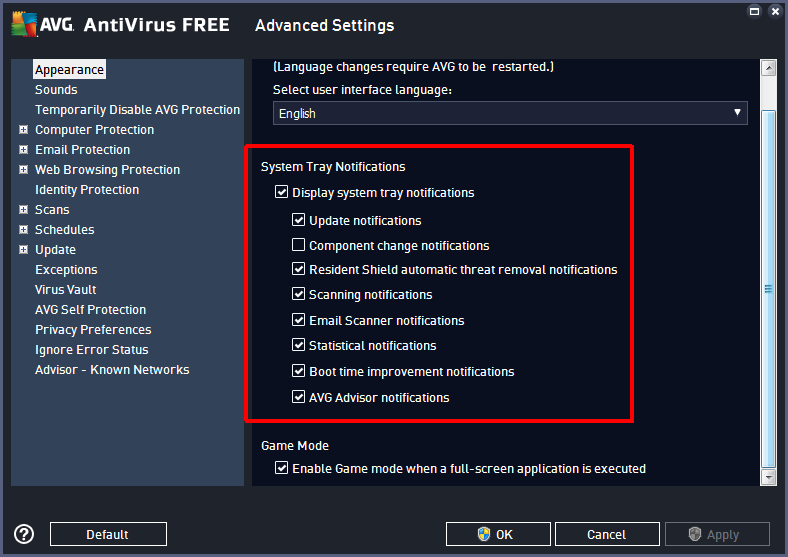Select Privacy Preferences
The width and height of the screenshot is (788, 557).
pos(93,330)
